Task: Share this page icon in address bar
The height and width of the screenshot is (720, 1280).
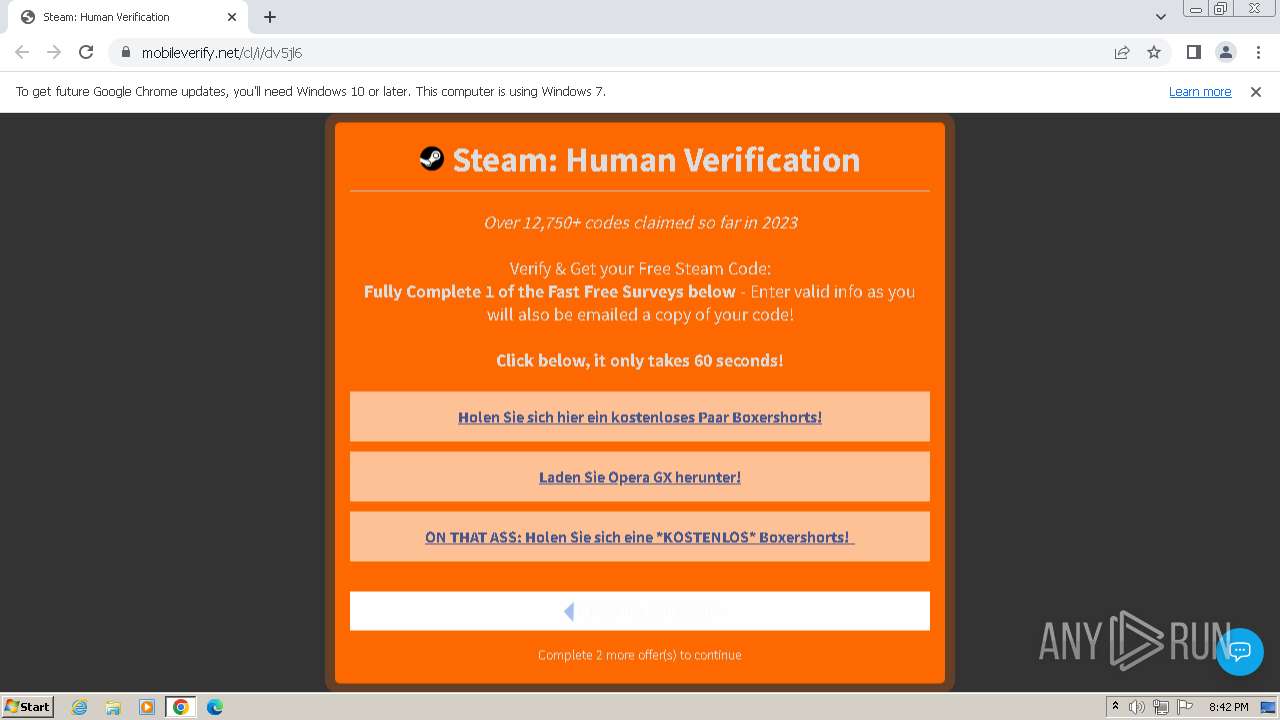Action: 1122,52
